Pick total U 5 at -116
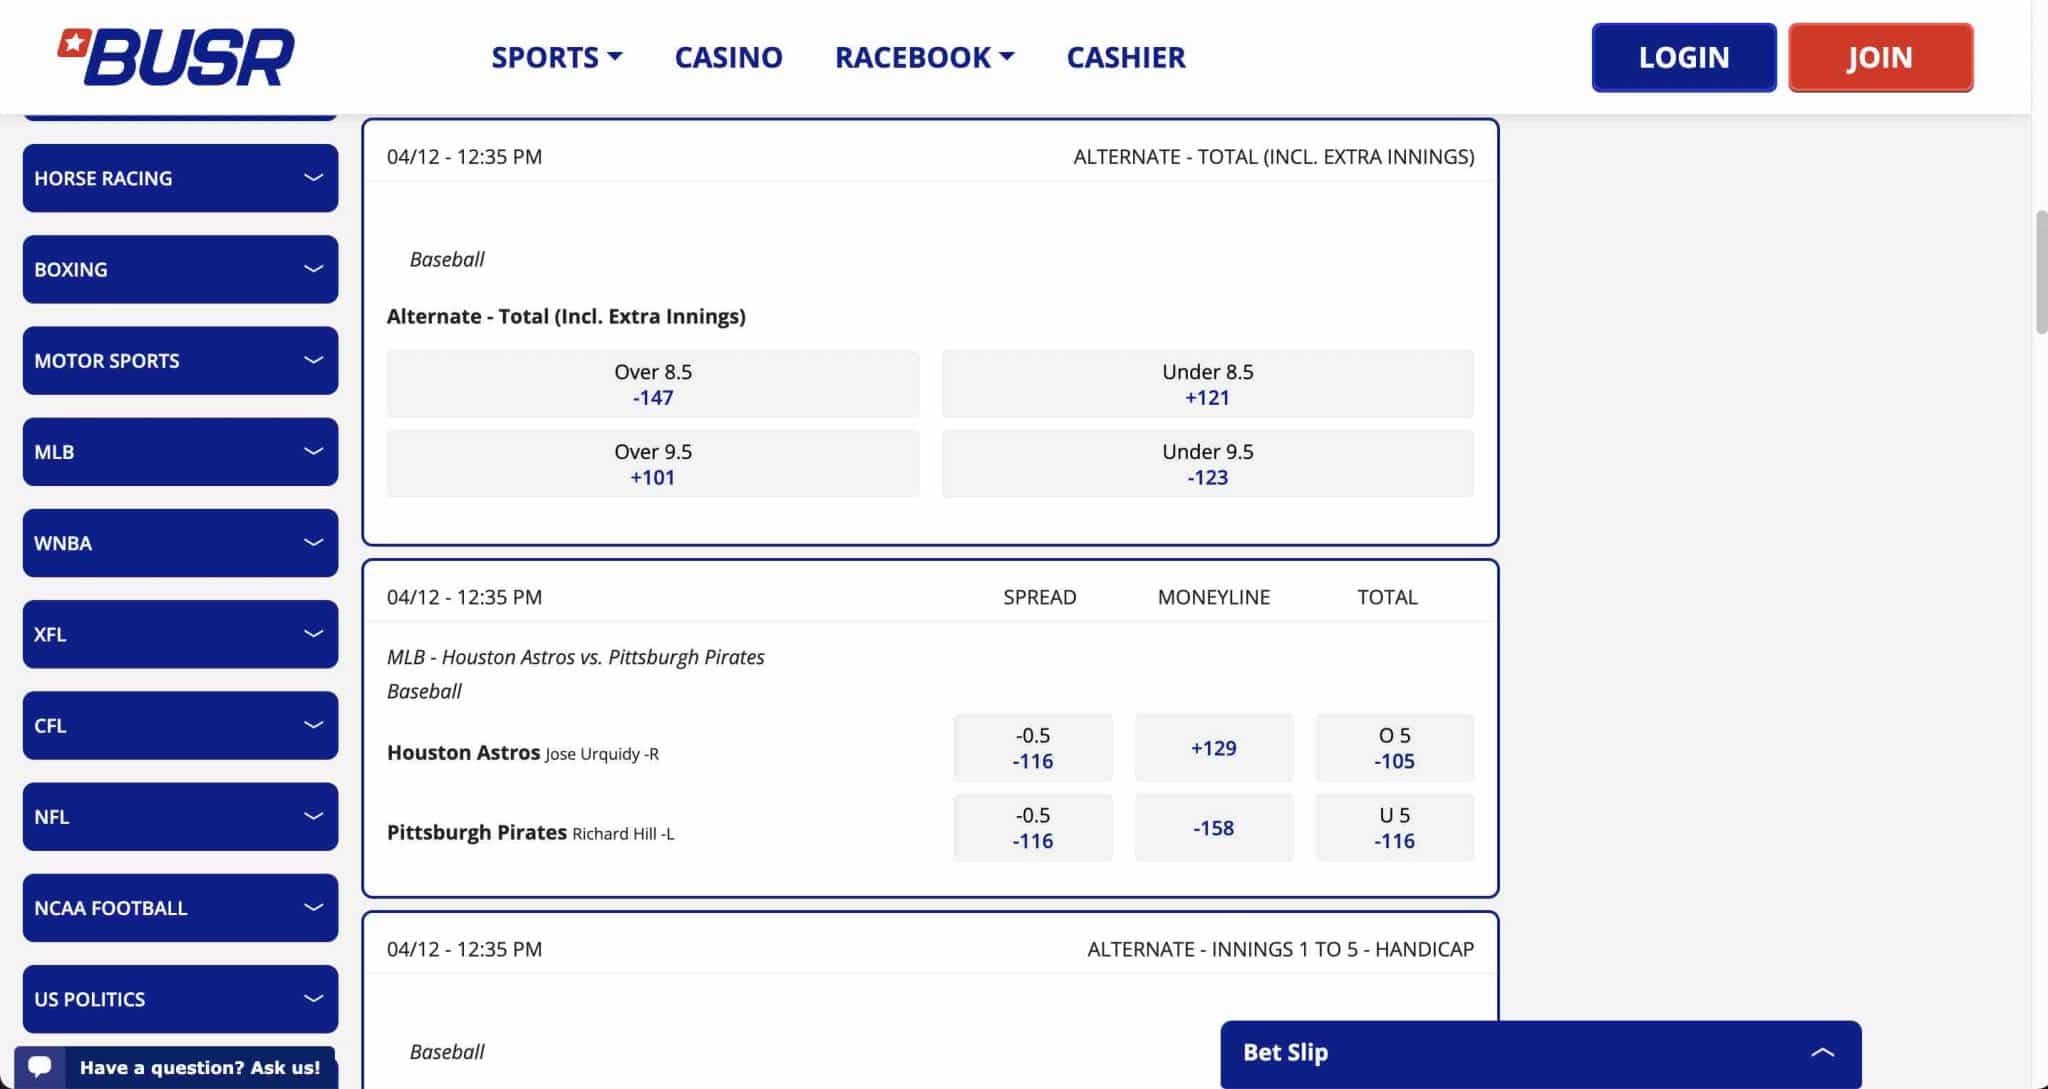Viewport: 2048px width, 1089px height. point(1394,828)
